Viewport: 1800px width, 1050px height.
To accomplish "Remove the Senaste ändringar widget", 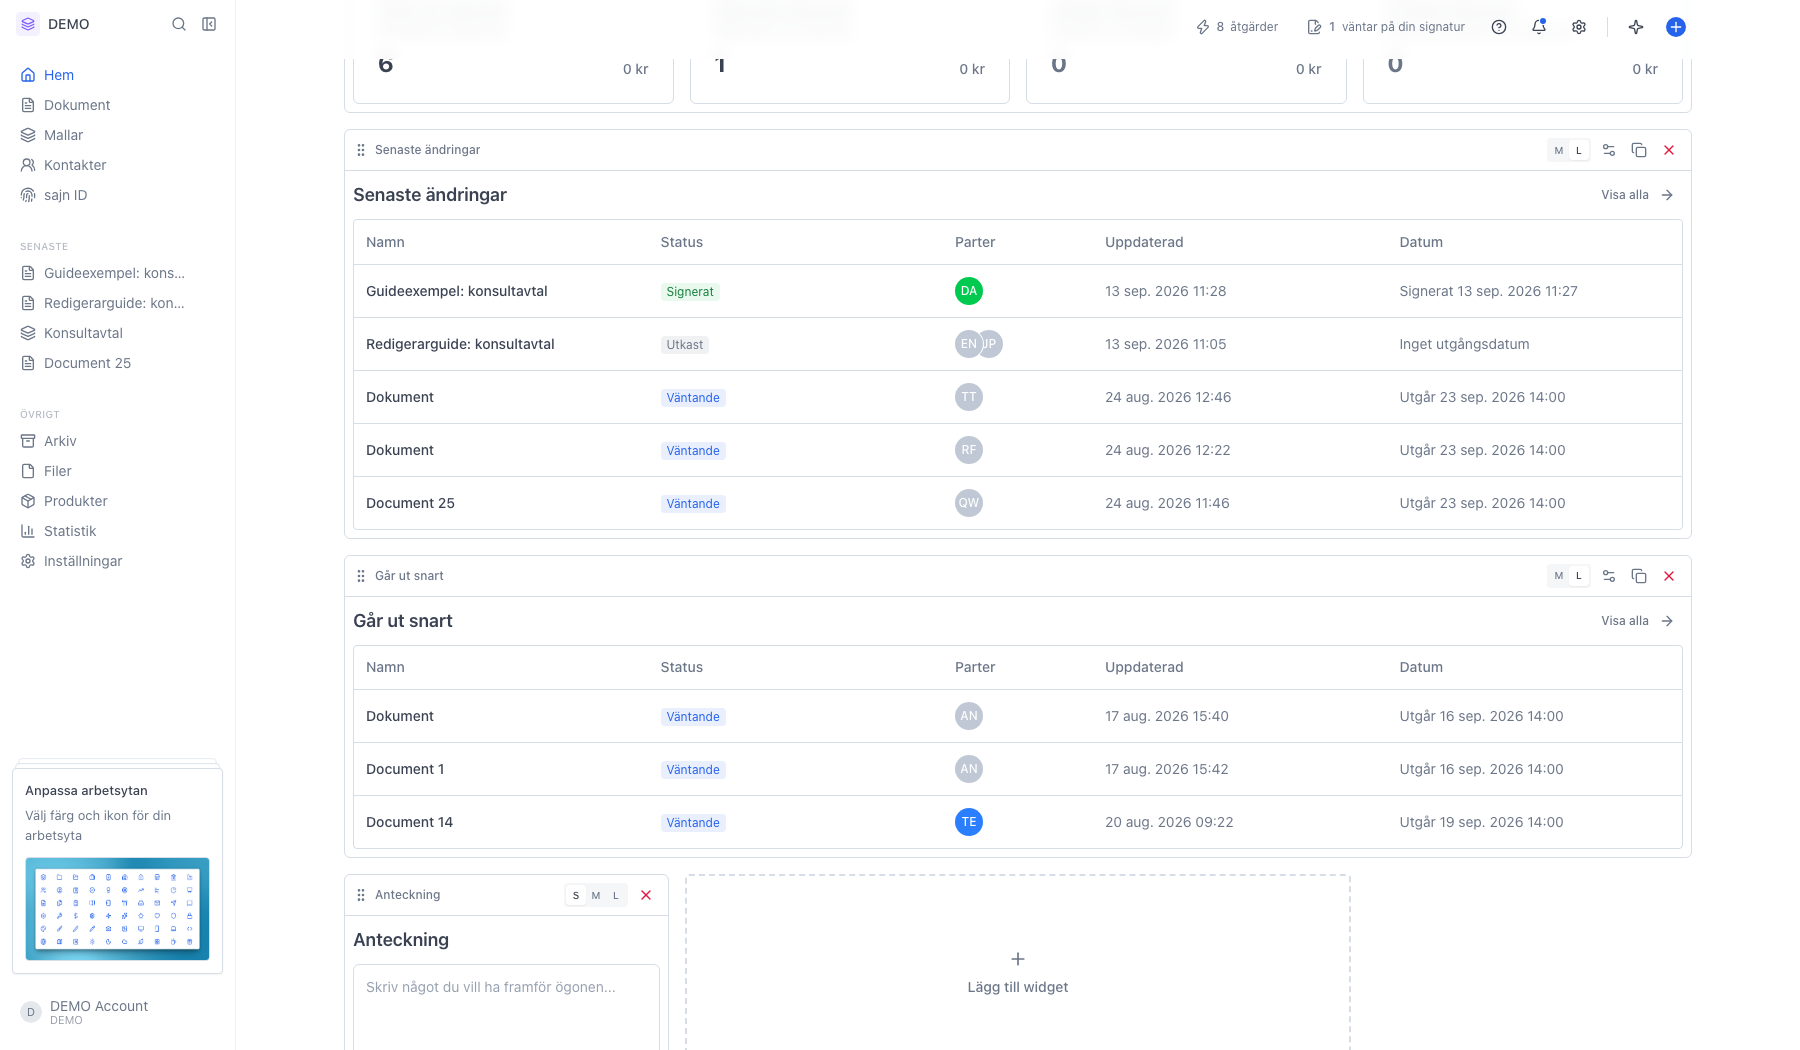I will pyautogui.click(x=1669, y=150).
